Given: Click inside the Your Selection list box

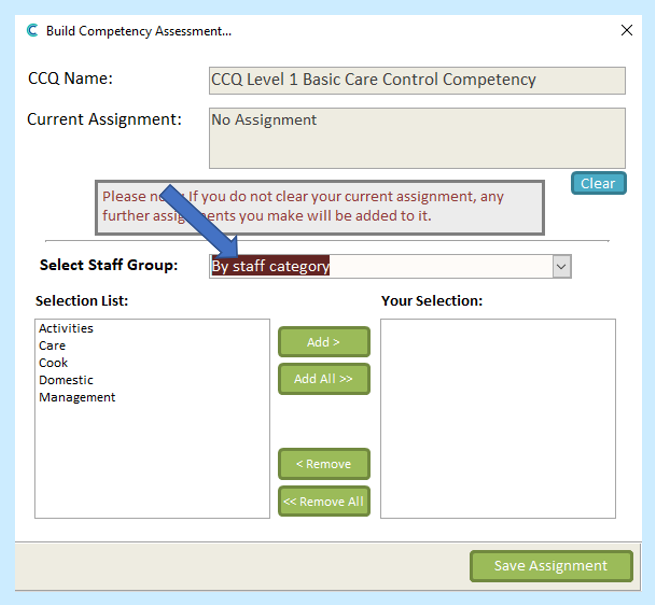Looking at the screenshot, I should pyautogui.click(x=498, y=418).
